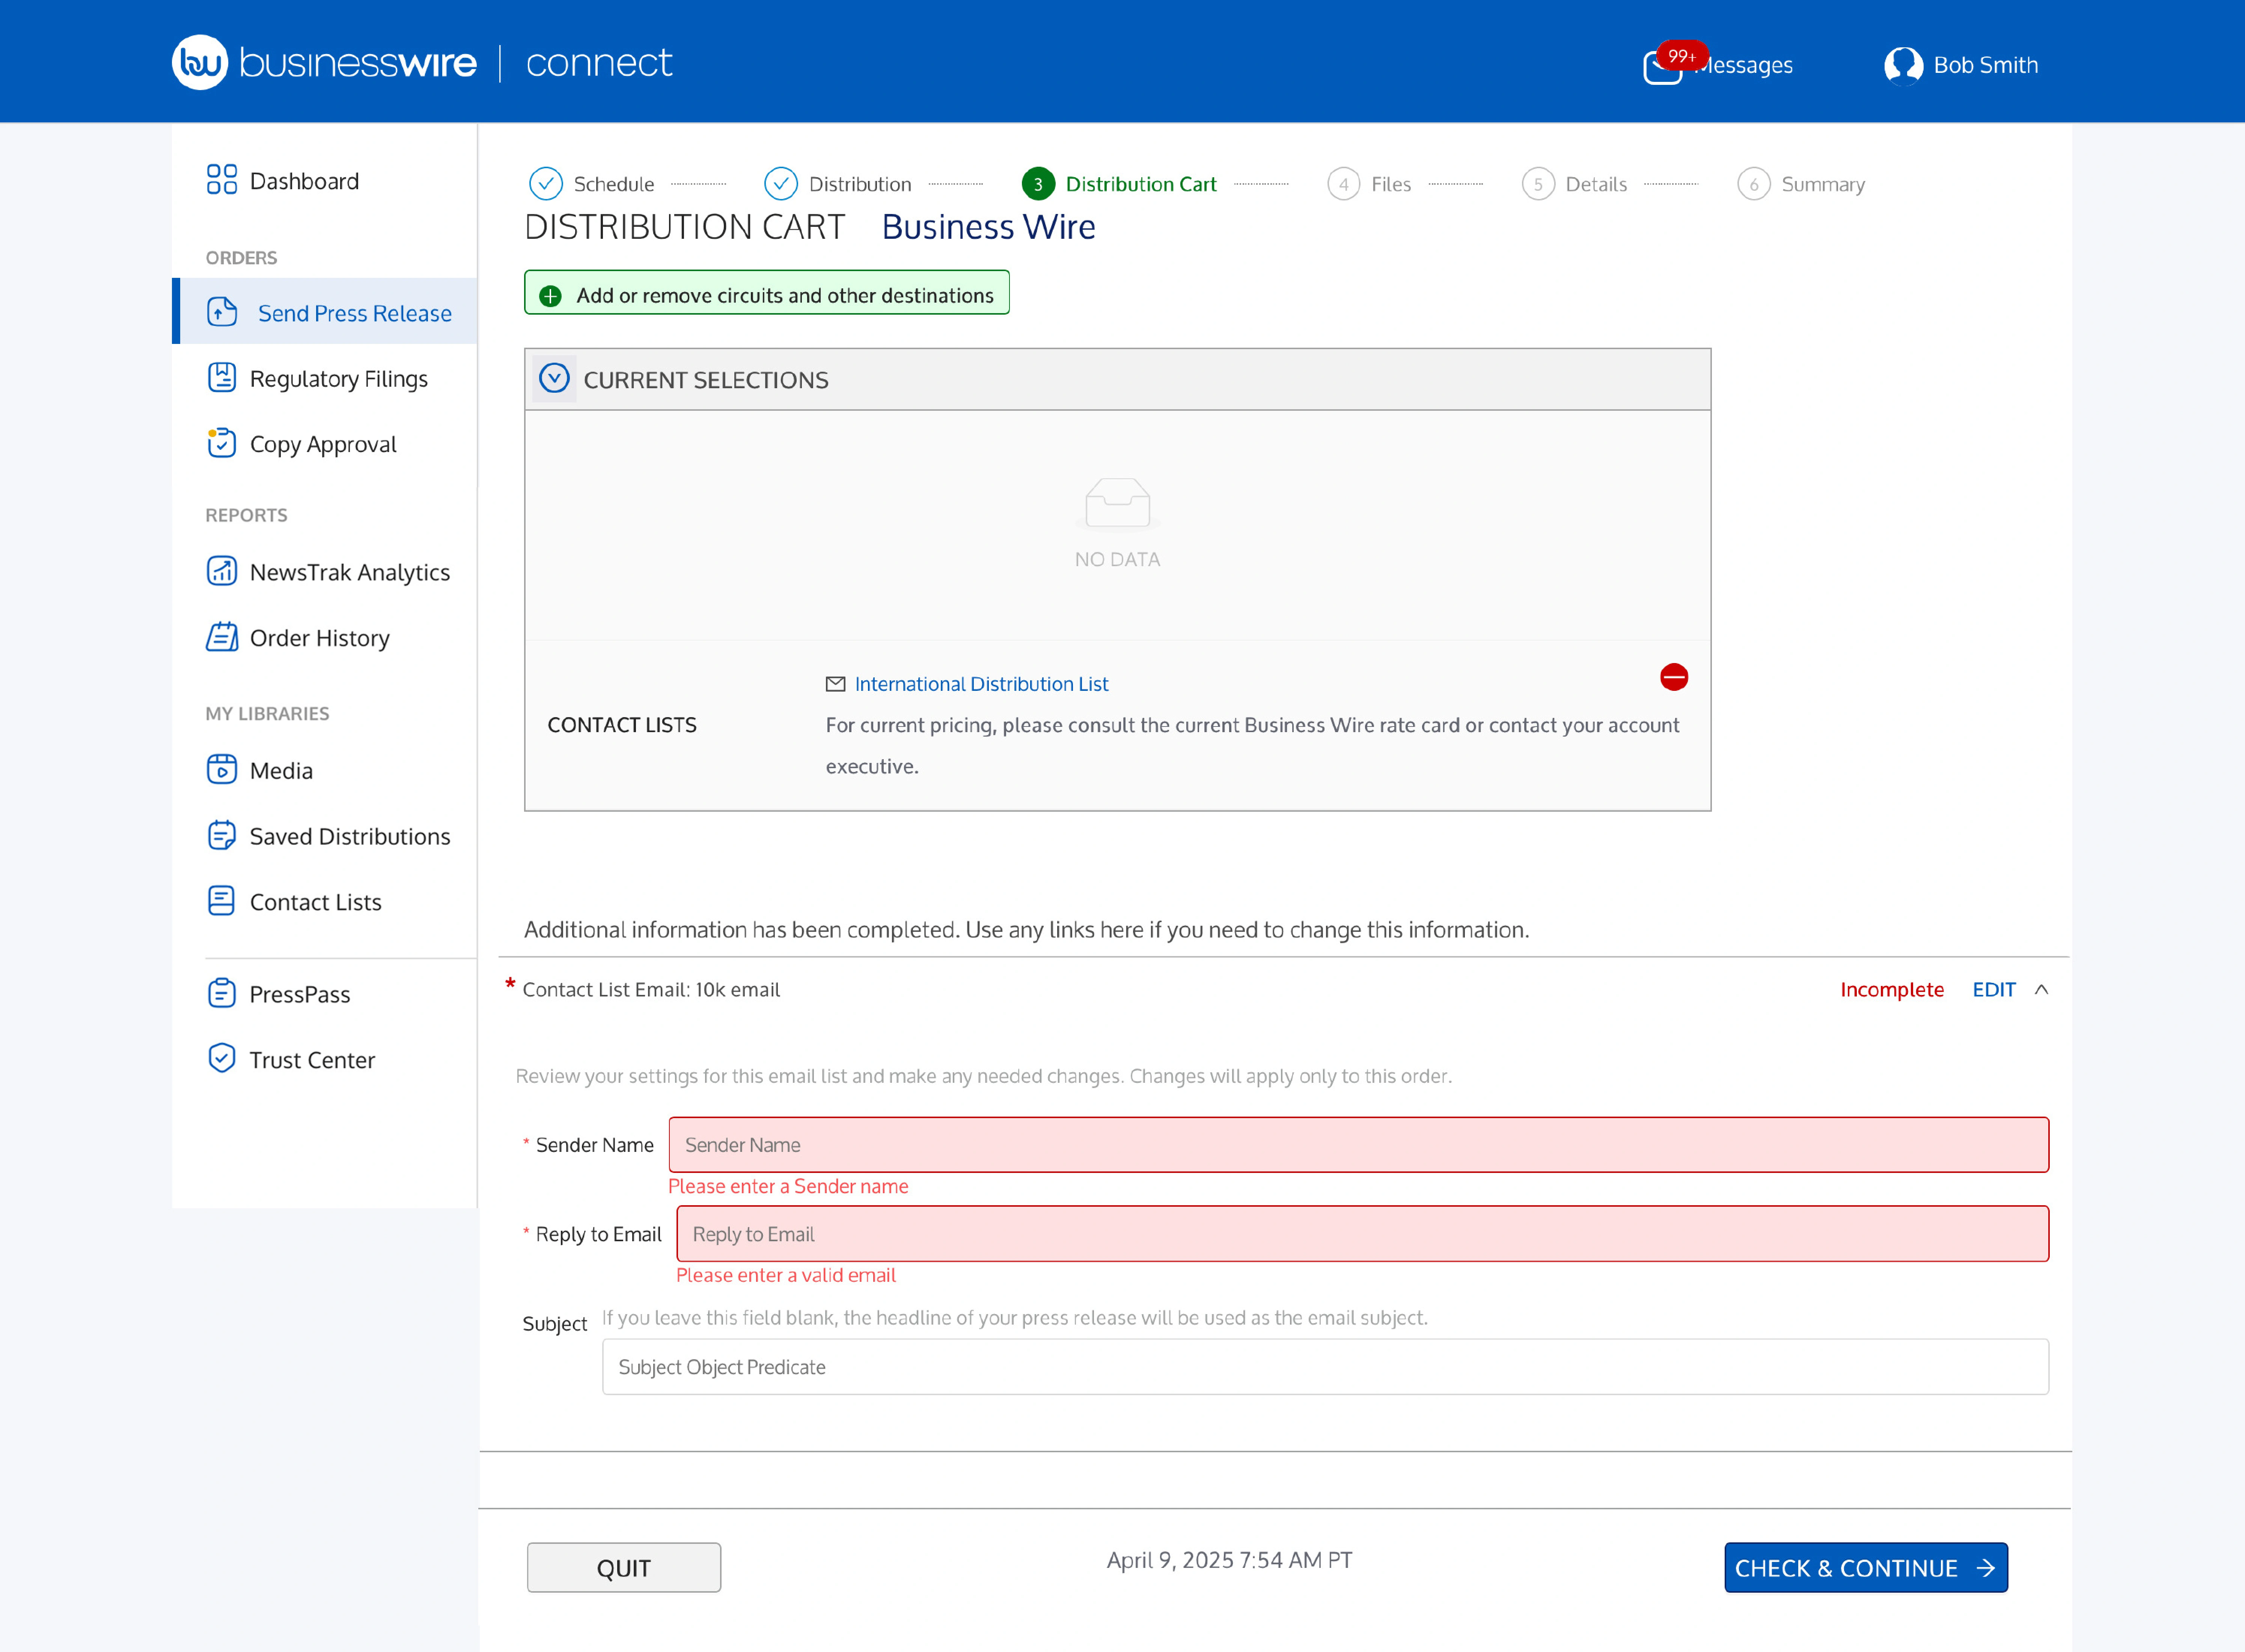
Task: Focus the Reply to Email input field
Action: point(1363,1234)
